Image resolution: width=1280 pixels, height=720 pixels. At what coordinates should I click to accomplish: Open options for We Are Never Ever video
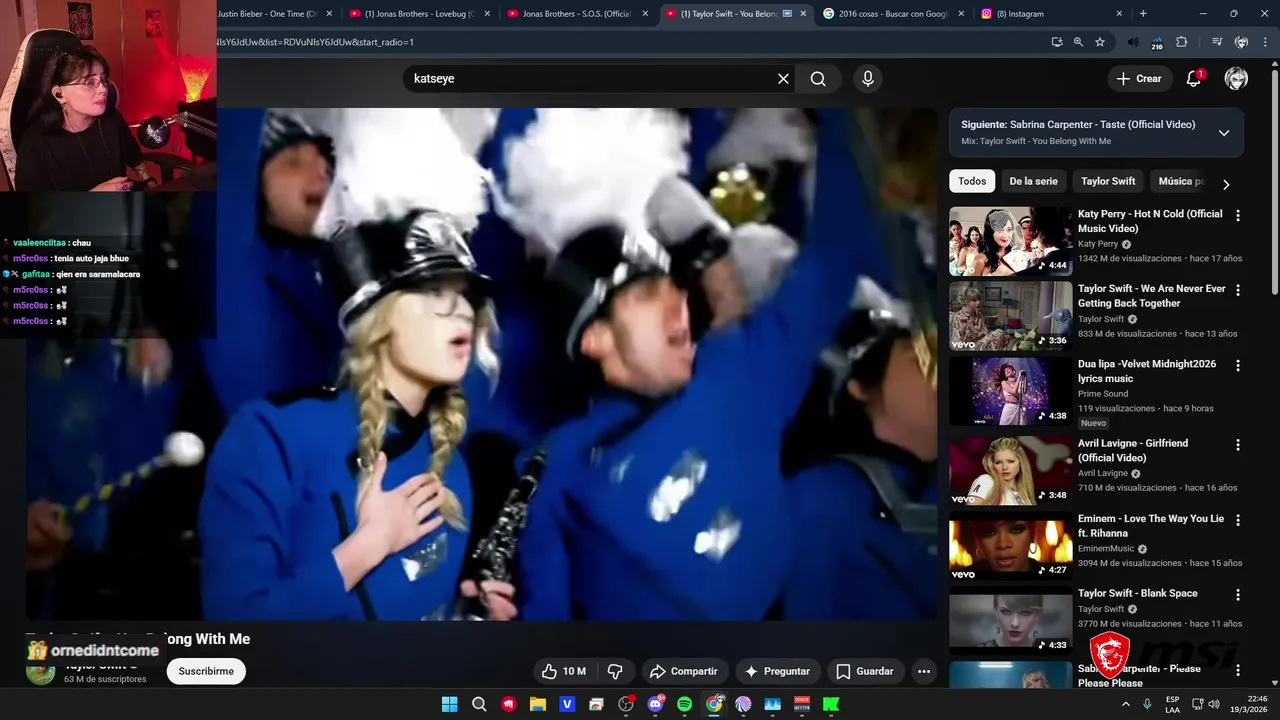1238,290
